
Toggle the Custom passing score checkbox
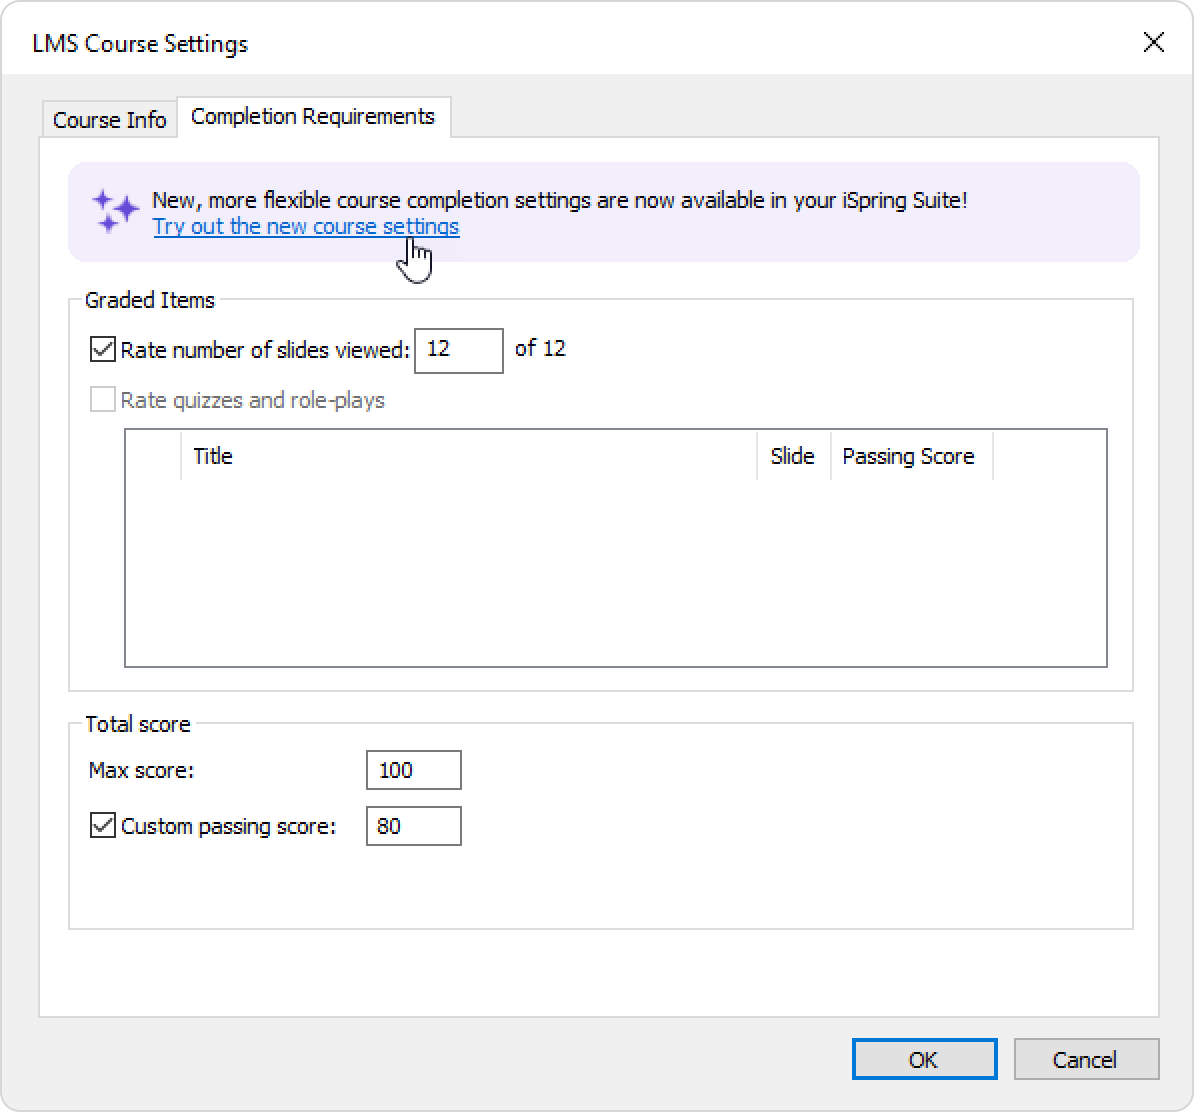coord(103,826)
